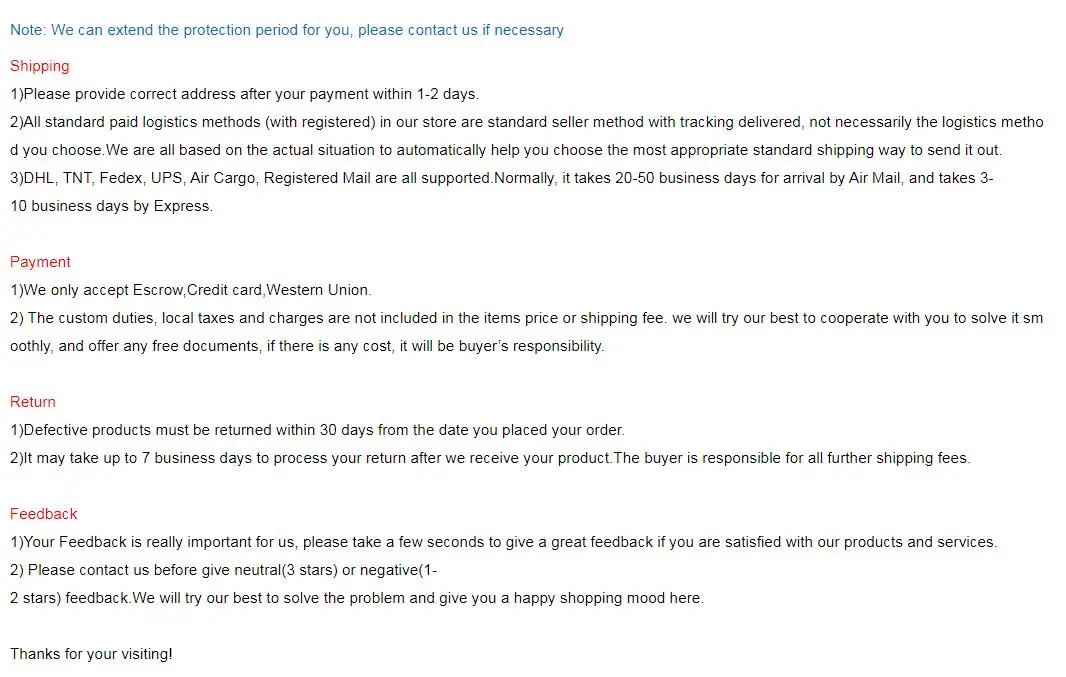Image resolution: width=1066 pixels, height=677 pixels.
Task: Click the line starting '2 stars) feedback'
Action: click(x=357, y=598)
